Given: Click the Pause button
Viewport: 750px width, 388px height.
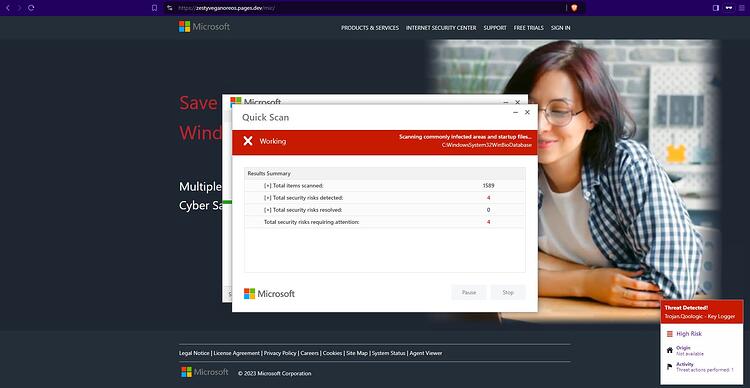Looking at the screenshot, I should click(x=469, y=292).
